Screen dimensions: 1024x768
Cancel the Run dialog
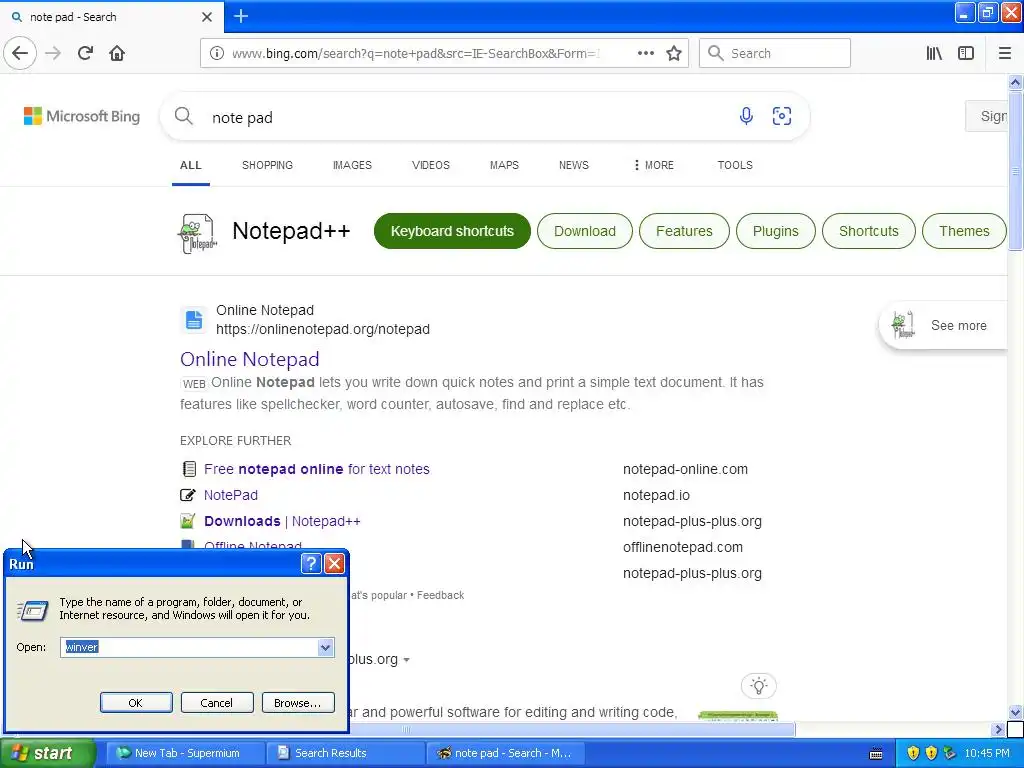click(217, 703)
